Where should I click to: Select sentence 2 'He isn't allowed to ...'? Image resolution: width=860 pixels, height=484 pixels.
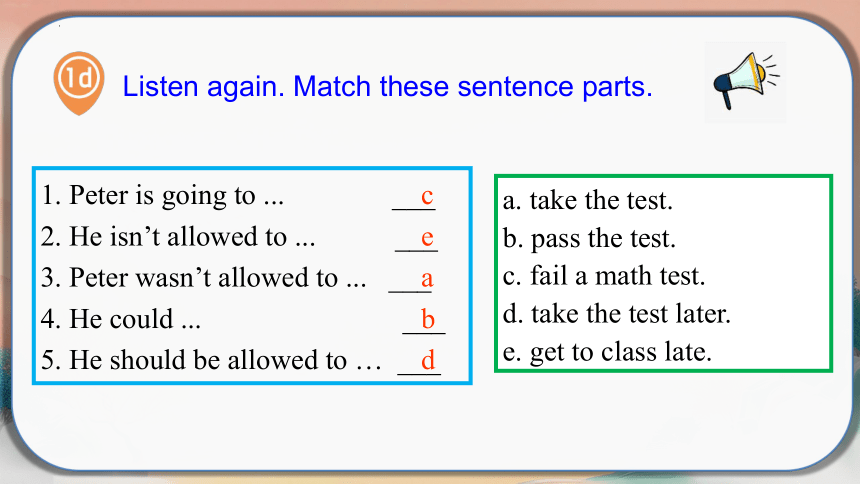(178, 237)
